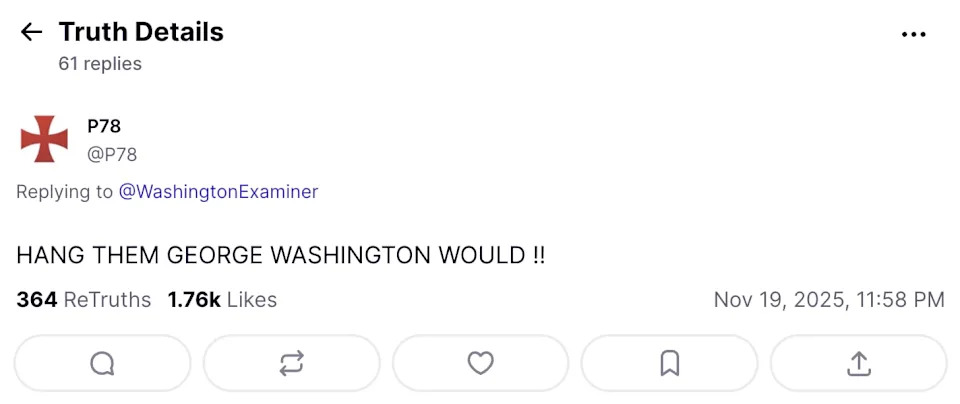Click the reply speech bubble button
960x404 pixels.
pos(103,363)
